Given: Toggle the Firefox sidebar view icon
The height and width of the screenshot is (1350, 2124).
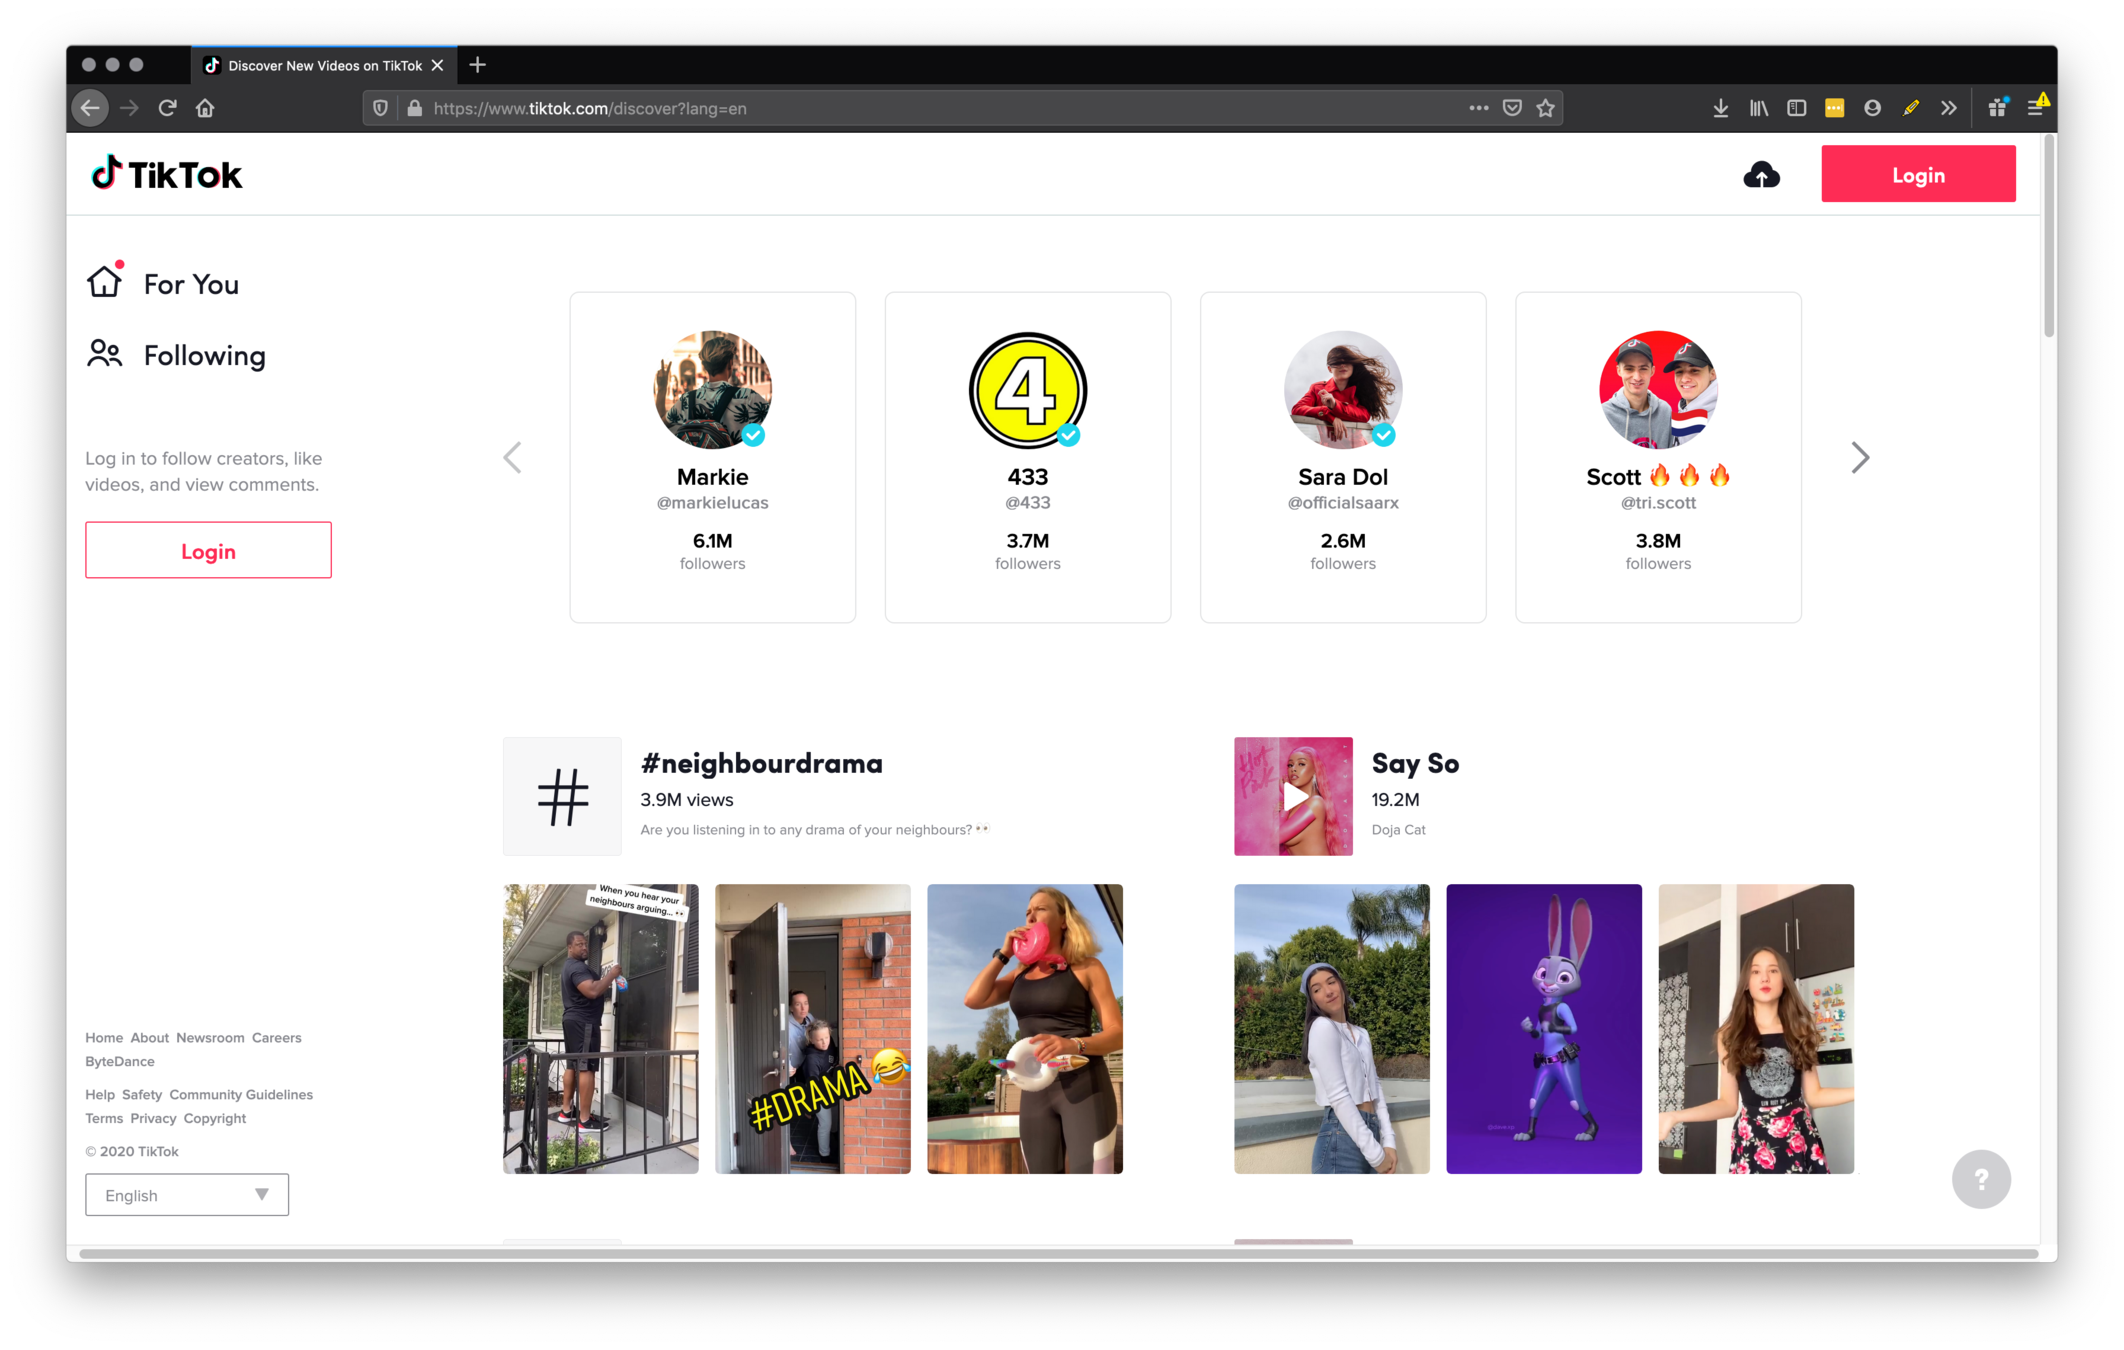Looking at the screenshot, I should click(x=1796, y=108).
